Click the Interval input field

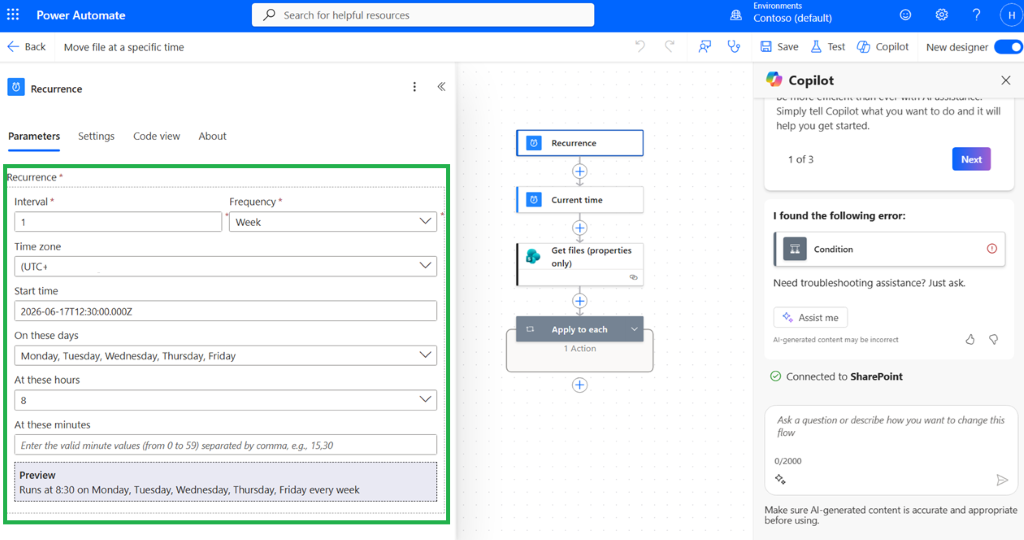tap(118, 222)
